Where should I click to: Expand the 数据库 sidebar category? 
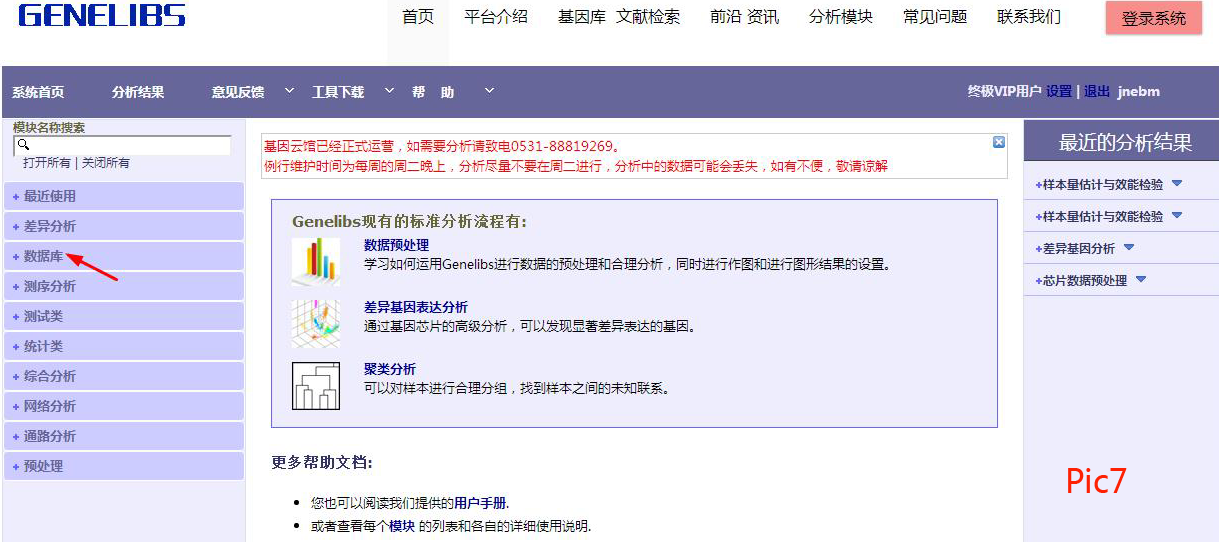click(43, 257)
